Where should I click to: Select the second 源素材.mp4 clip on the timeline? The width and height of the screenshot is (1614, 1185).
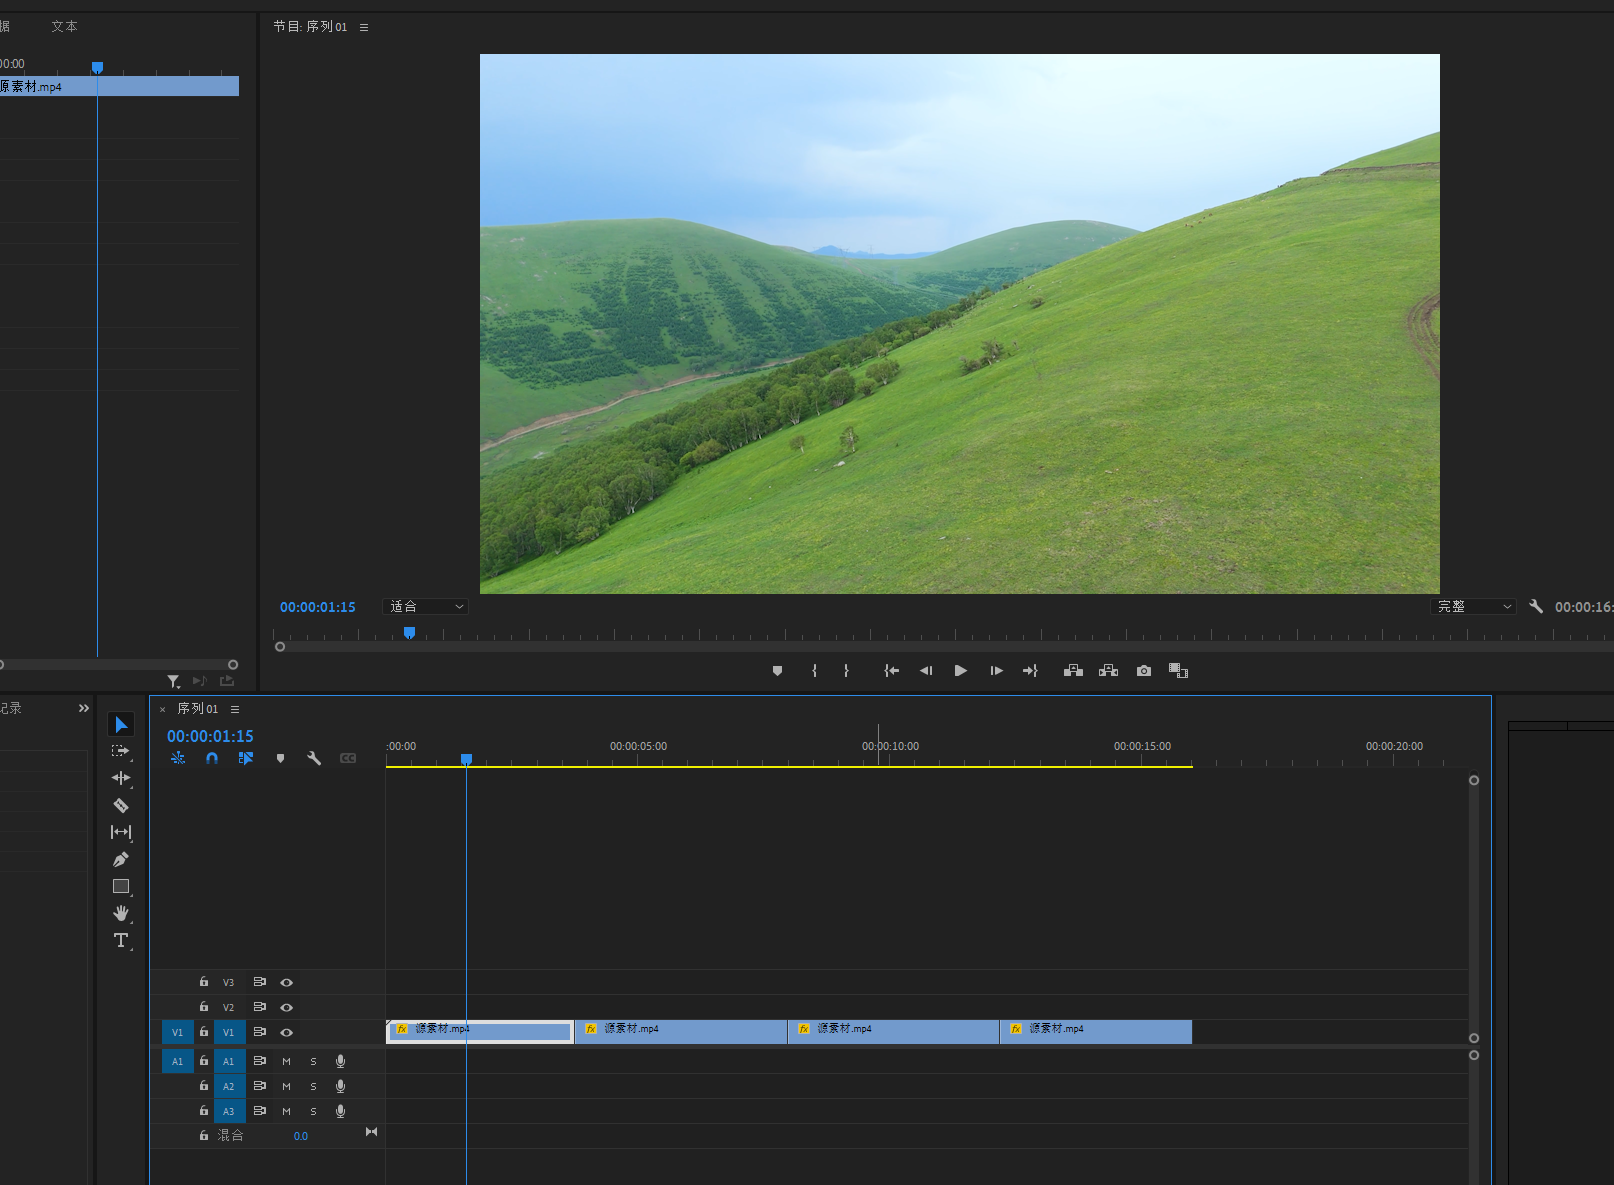pyautogui.click(x=680, y=1032)
